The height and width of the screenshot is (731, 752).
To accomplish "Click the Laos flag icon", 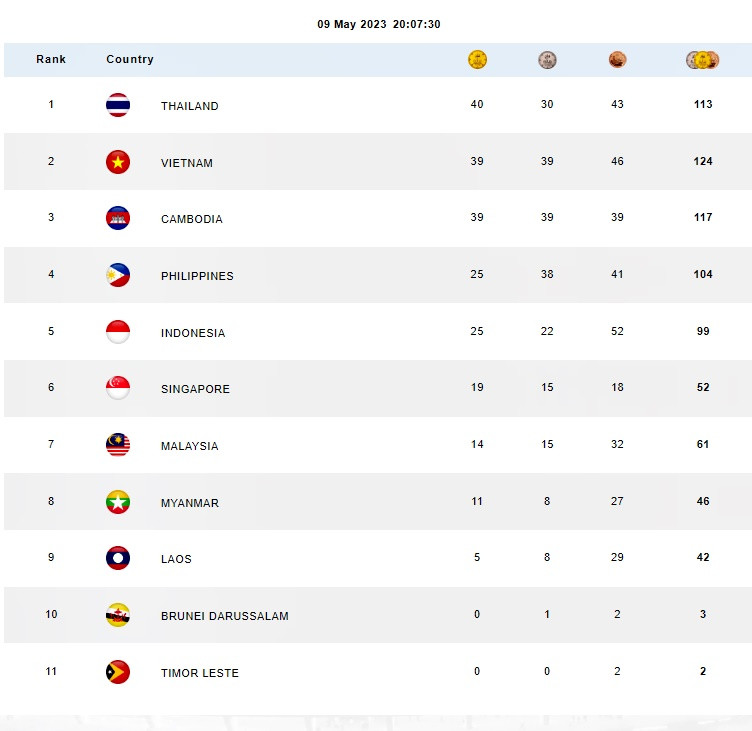I will click(118, 558).
